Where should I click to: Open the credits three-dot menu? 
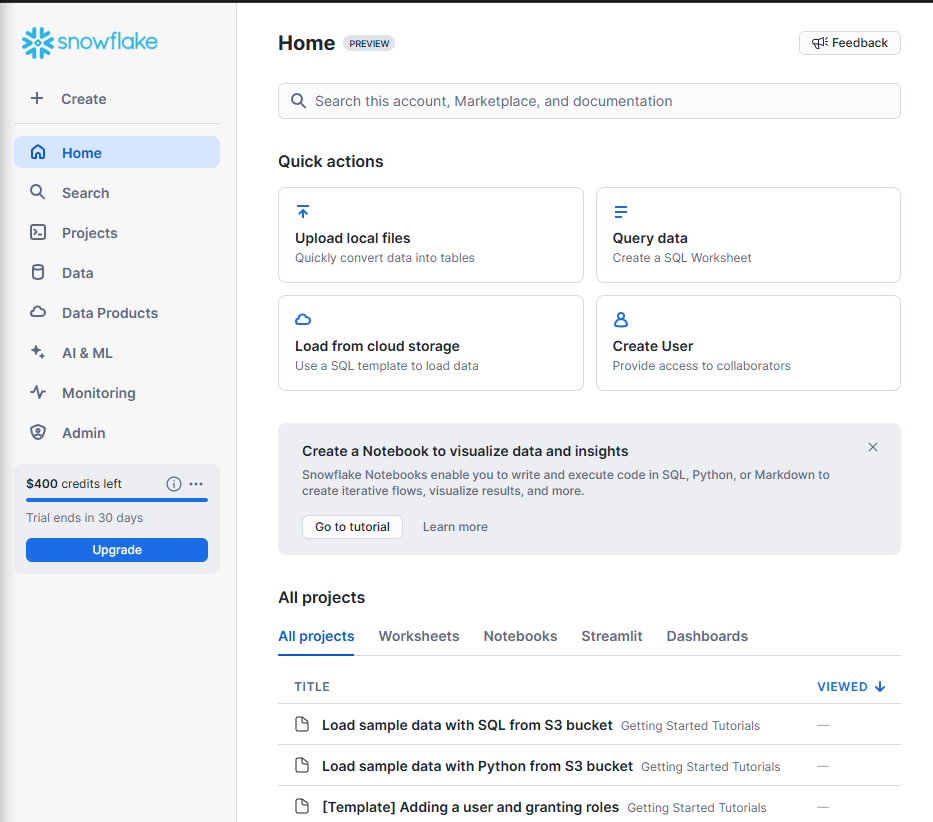196,484
